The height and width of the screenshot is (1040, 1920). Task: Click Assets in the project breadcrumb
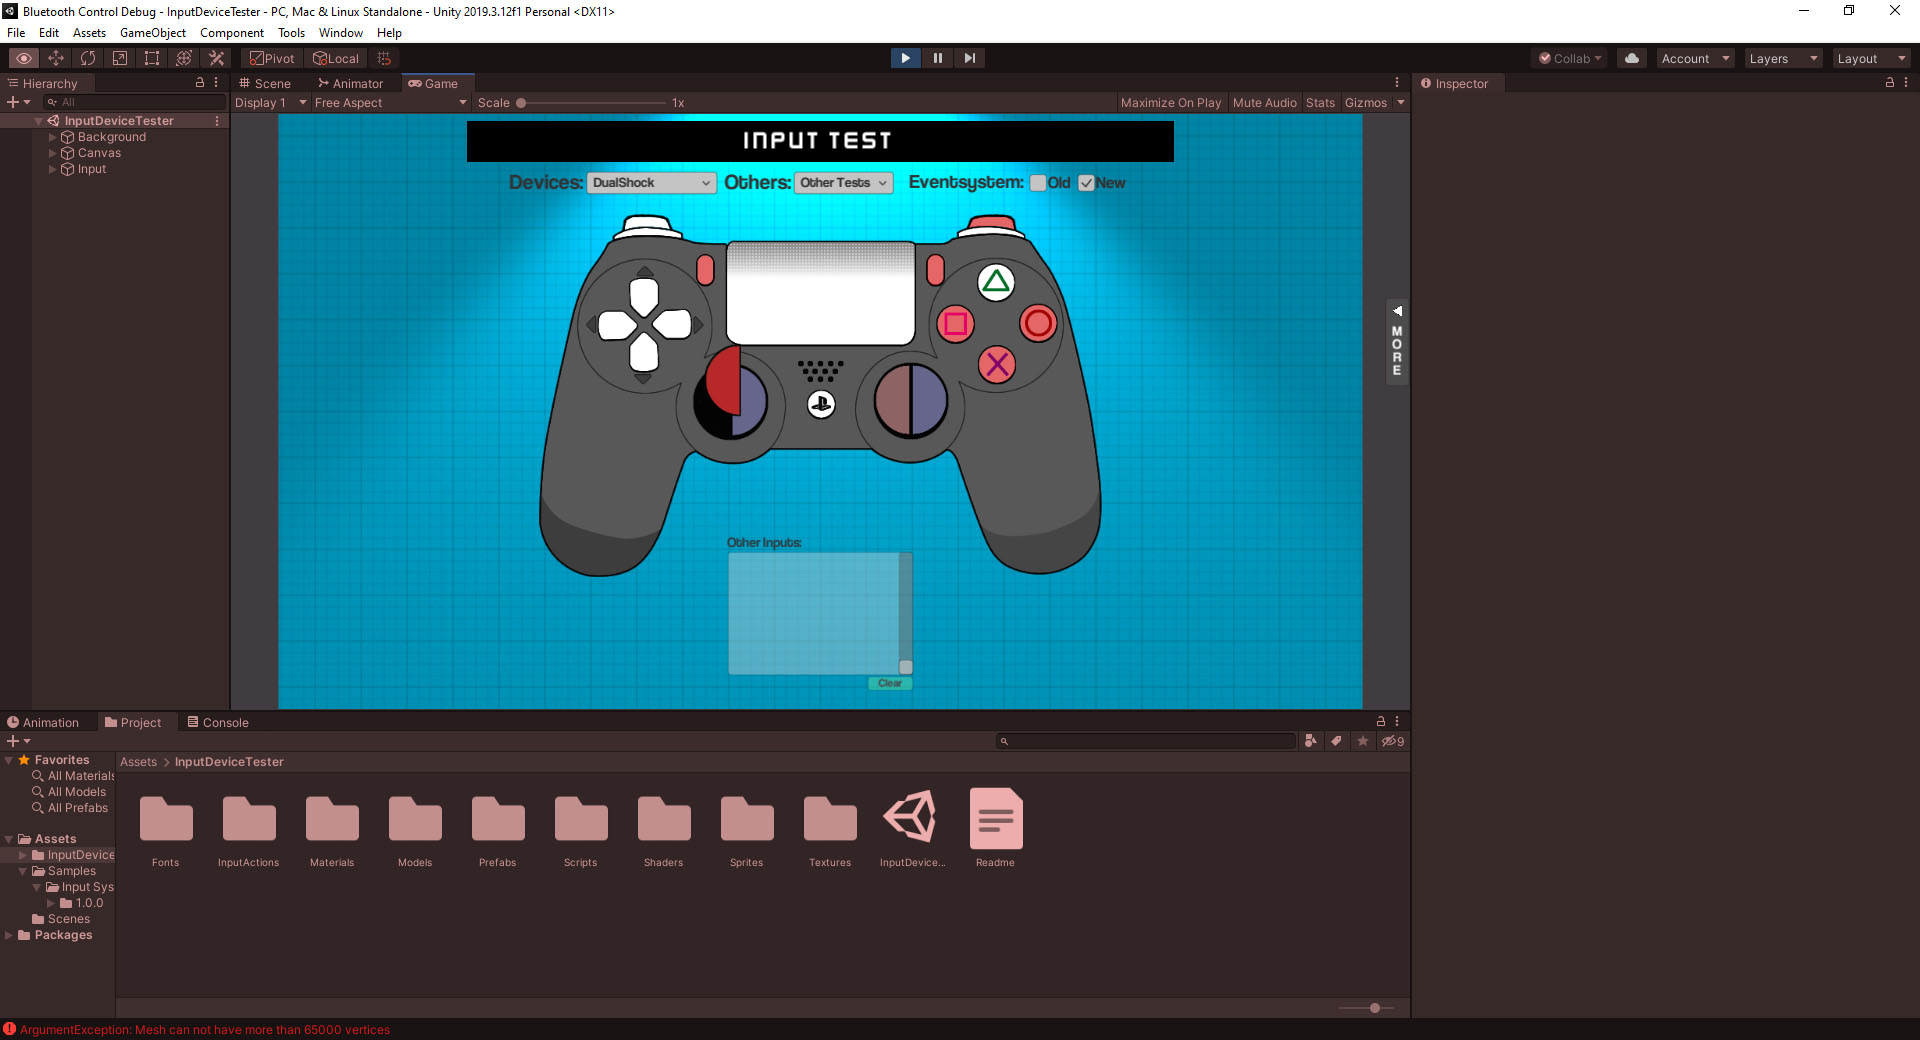click(x=138, y=762)
